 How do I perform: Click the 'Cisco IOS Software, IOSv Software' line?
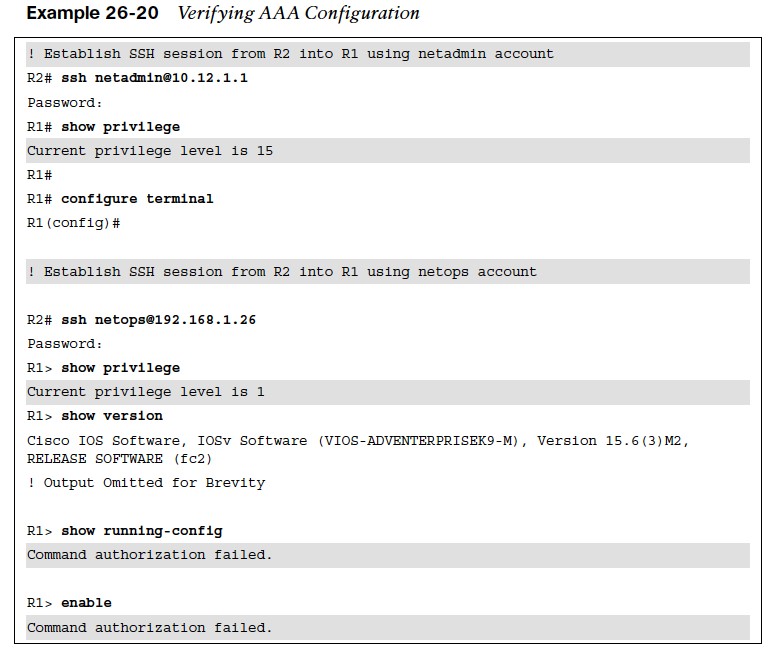(358, 441)
